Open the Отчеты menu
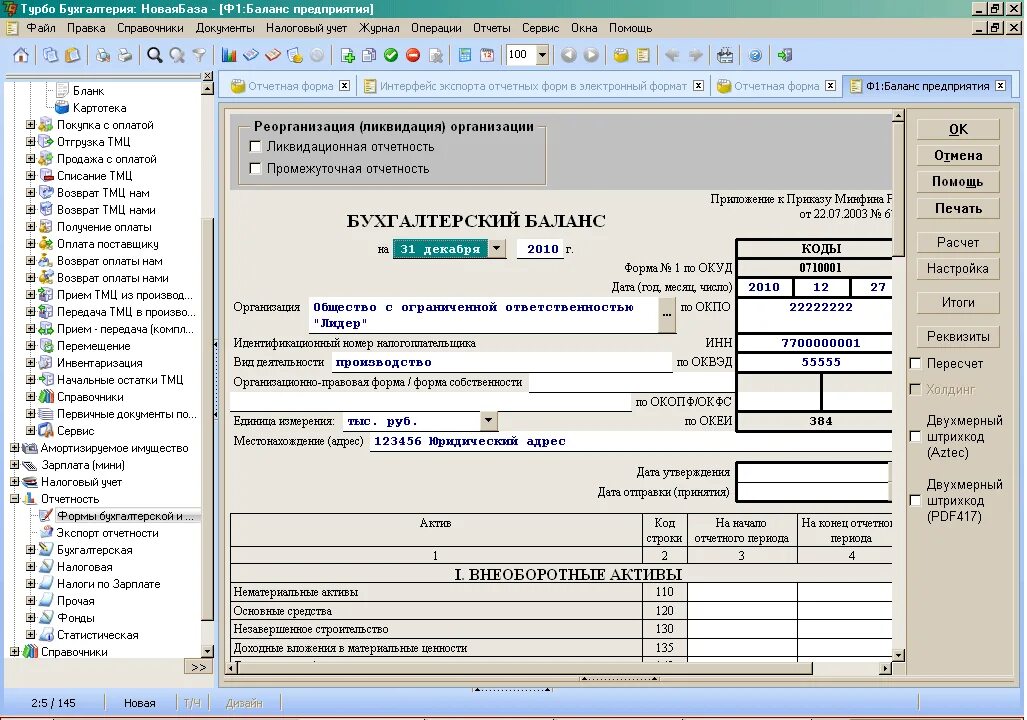The image size is (1027, 720). coord(491,28)
